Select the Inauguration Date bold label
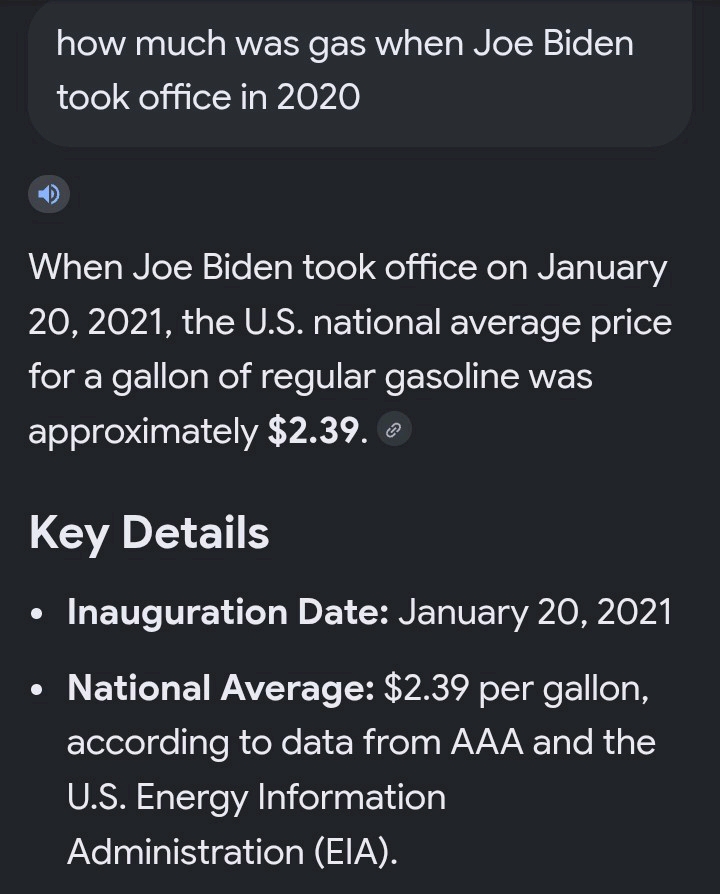This screenshot has width=720, height=894. click(228, 613)
